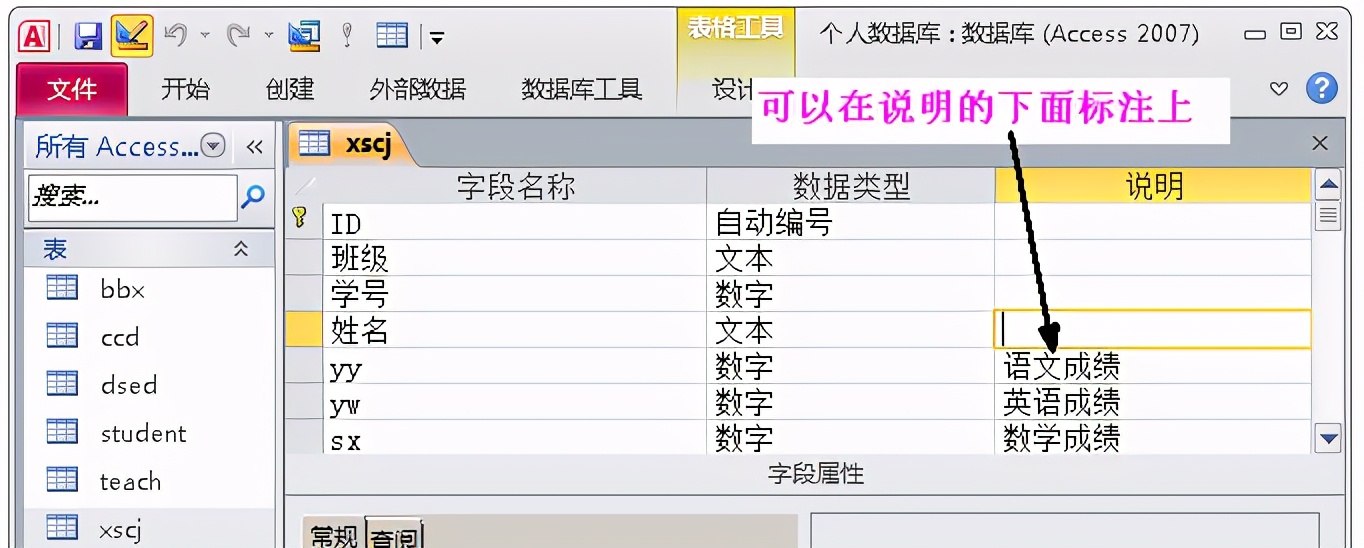Open Access help question mark
The width and height of the screenshot is (1364, 548).
click(1322, 88)
